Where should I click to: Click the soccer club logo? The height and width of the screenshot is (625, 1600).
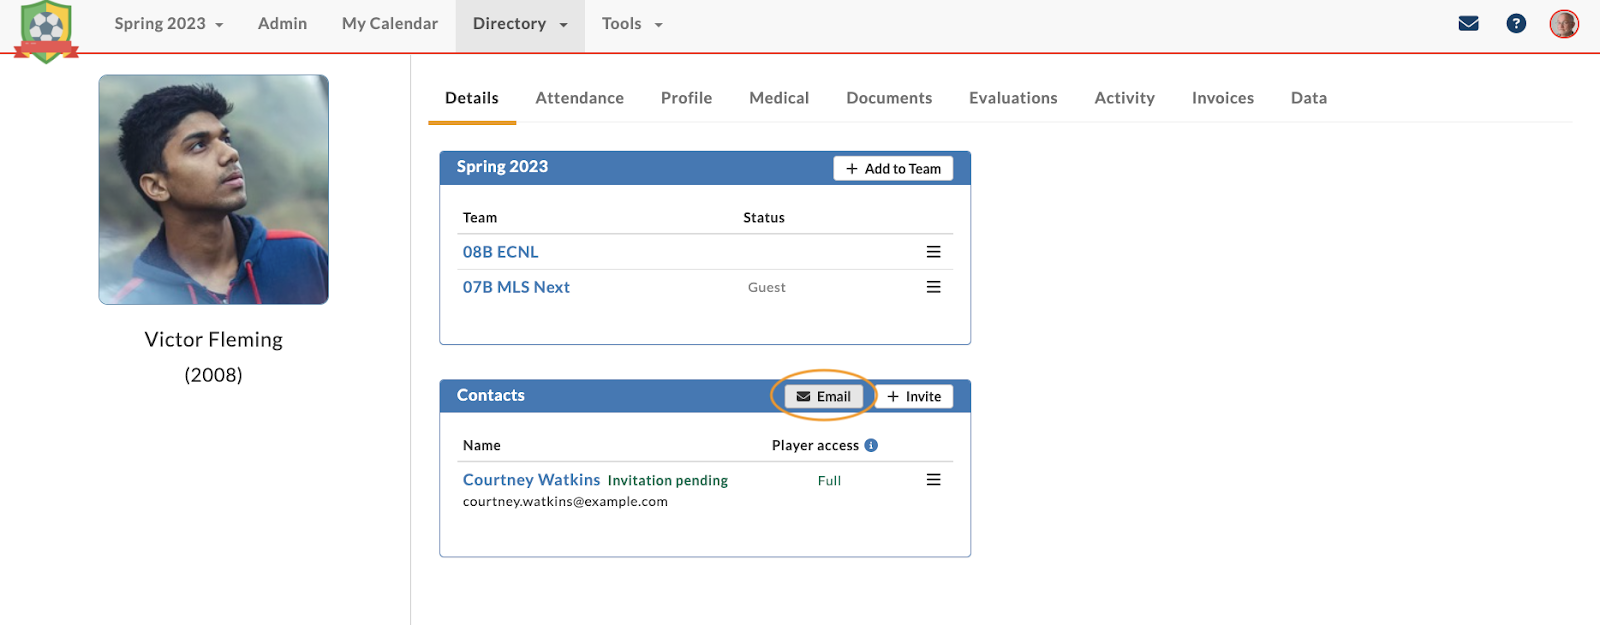point(46,31)
